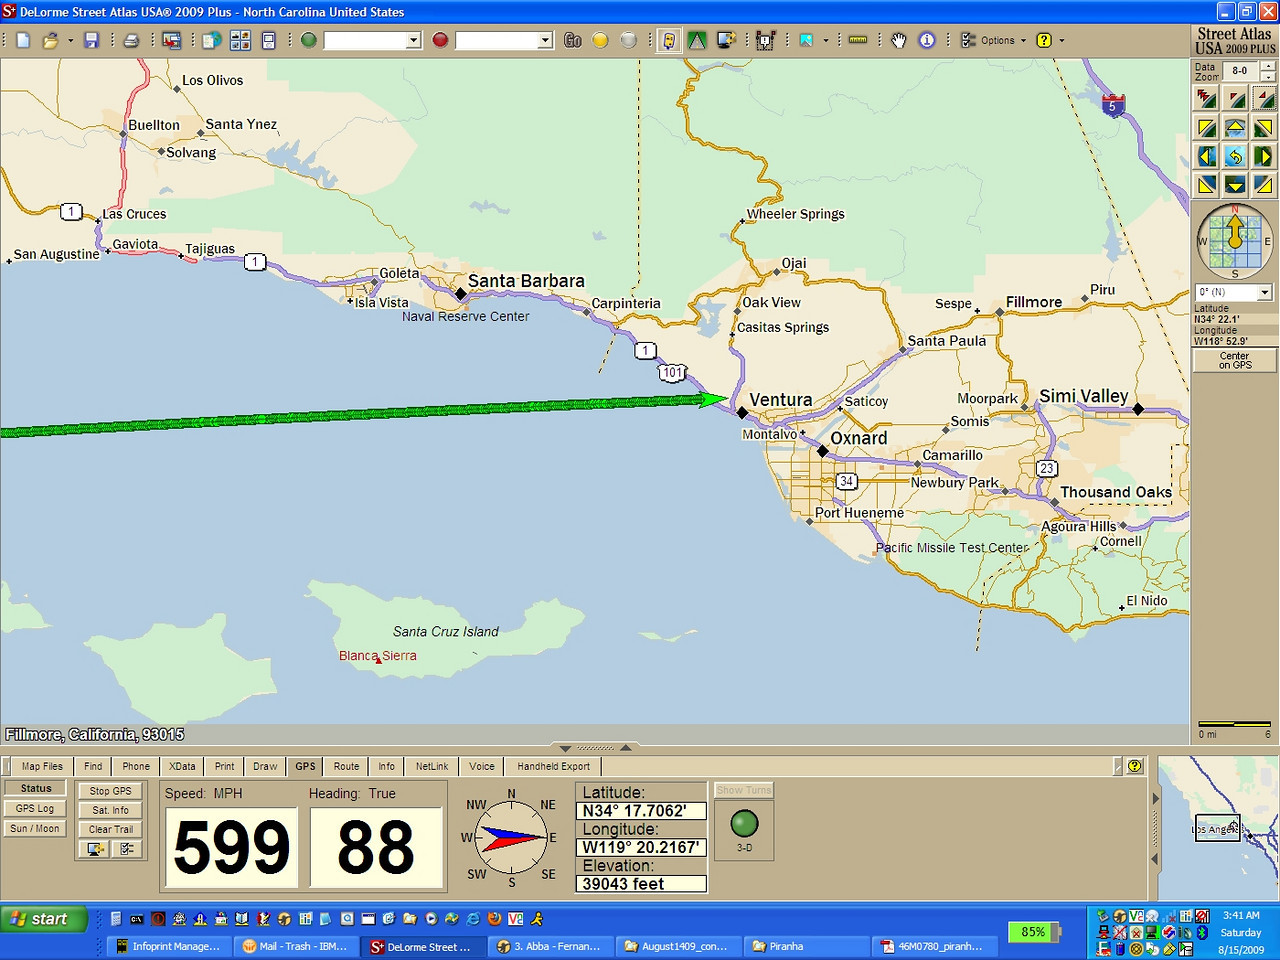Click the gray circle toolbar icon
Viewport: 1280px width, 960px height.
point(628,40)
